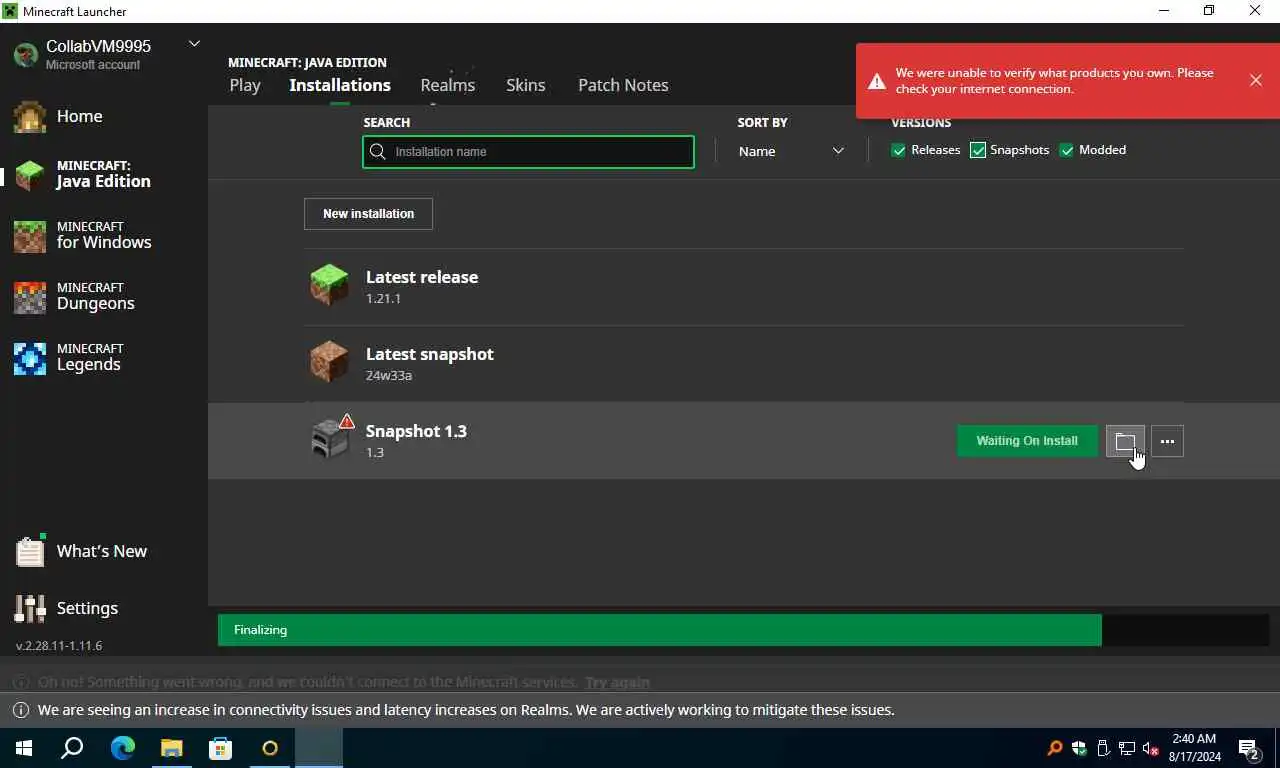Open the Sort By Name dropdown
The height and width of the screenshot is (768, 1280).
[791, 151]
